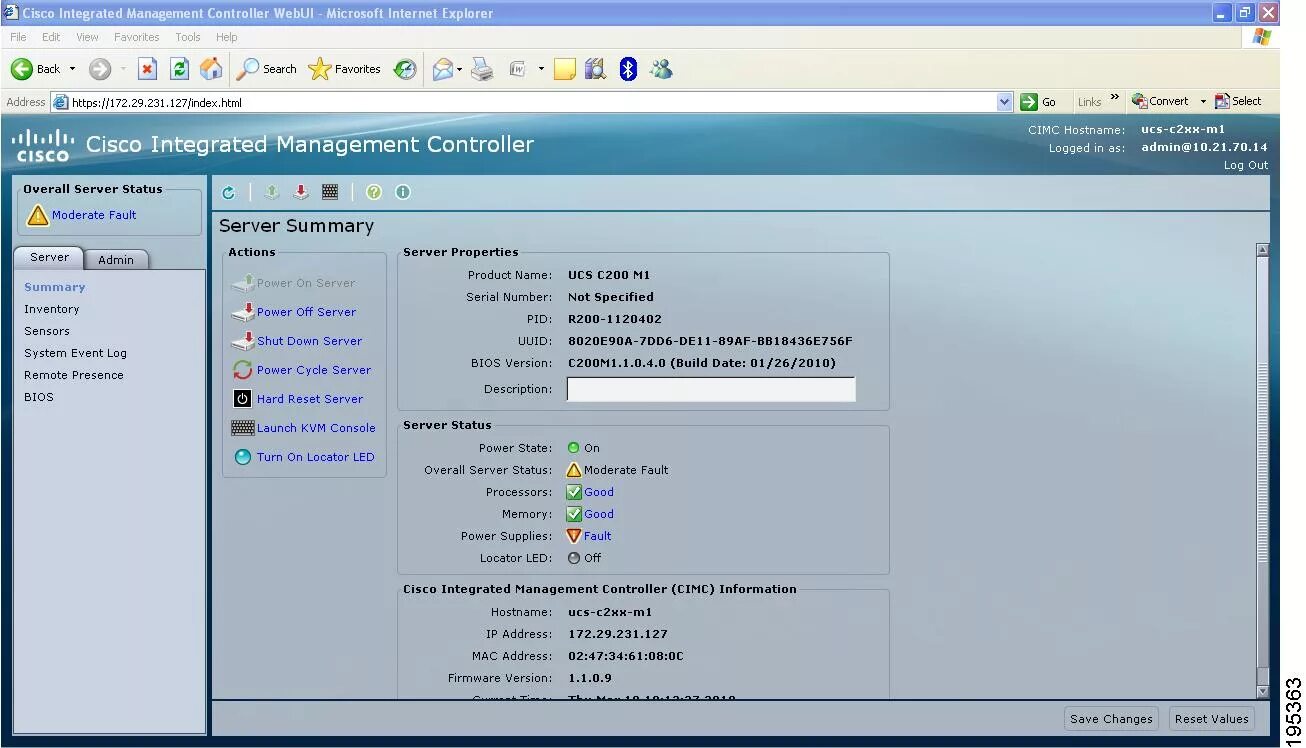Click the green Go arrow button
Viewport: 1306px width, 748px height.
click(x=1029, y=102)
